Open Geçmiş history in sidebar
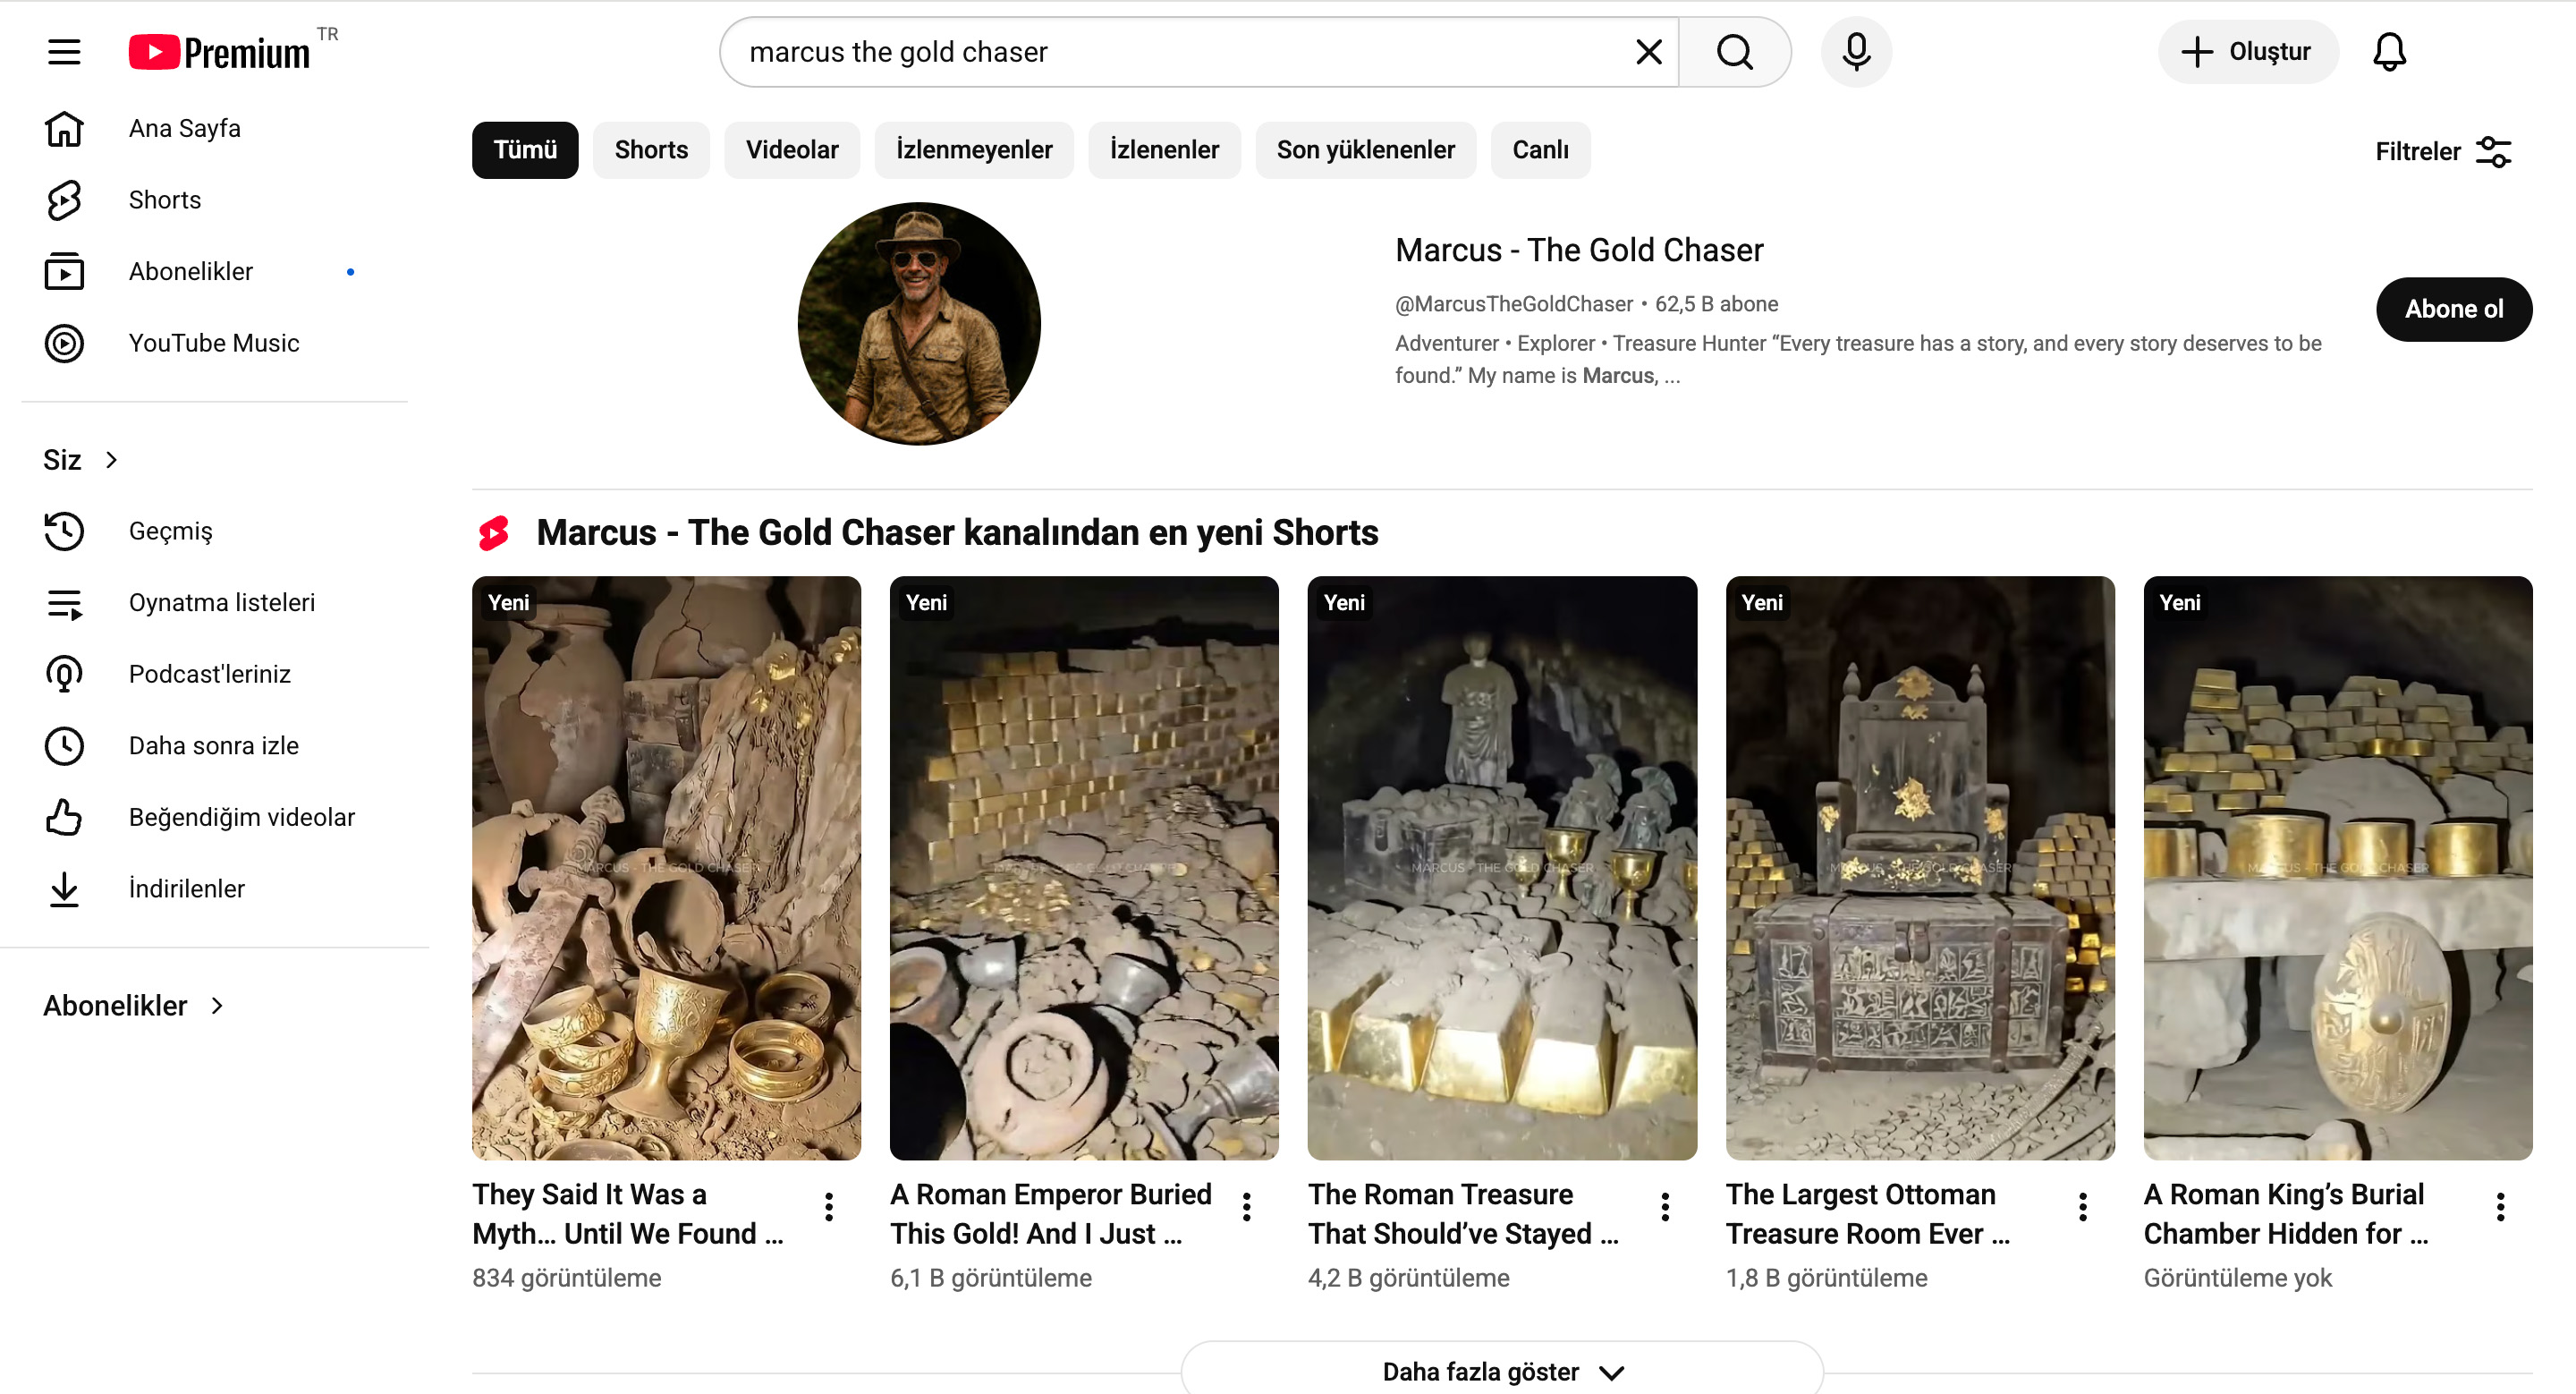The width and height of the screenshot is (2576, 1394). pyautogui.click(x=170, y=531)
